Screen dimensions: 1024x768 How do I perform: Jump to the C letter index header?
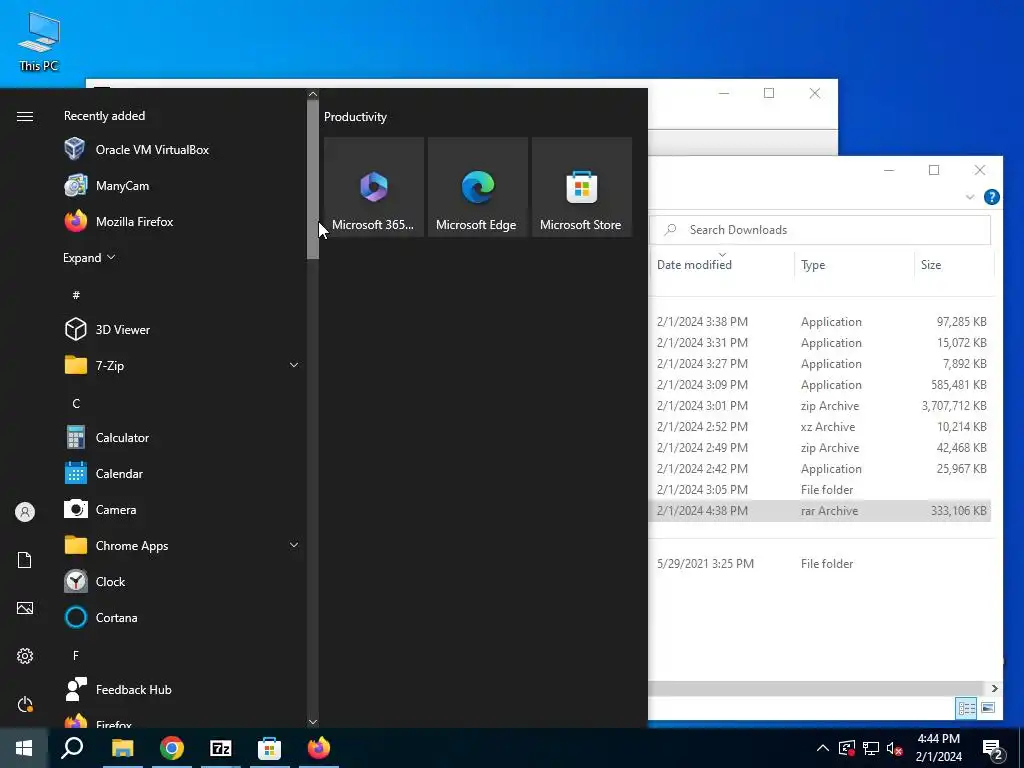[76, 404]
